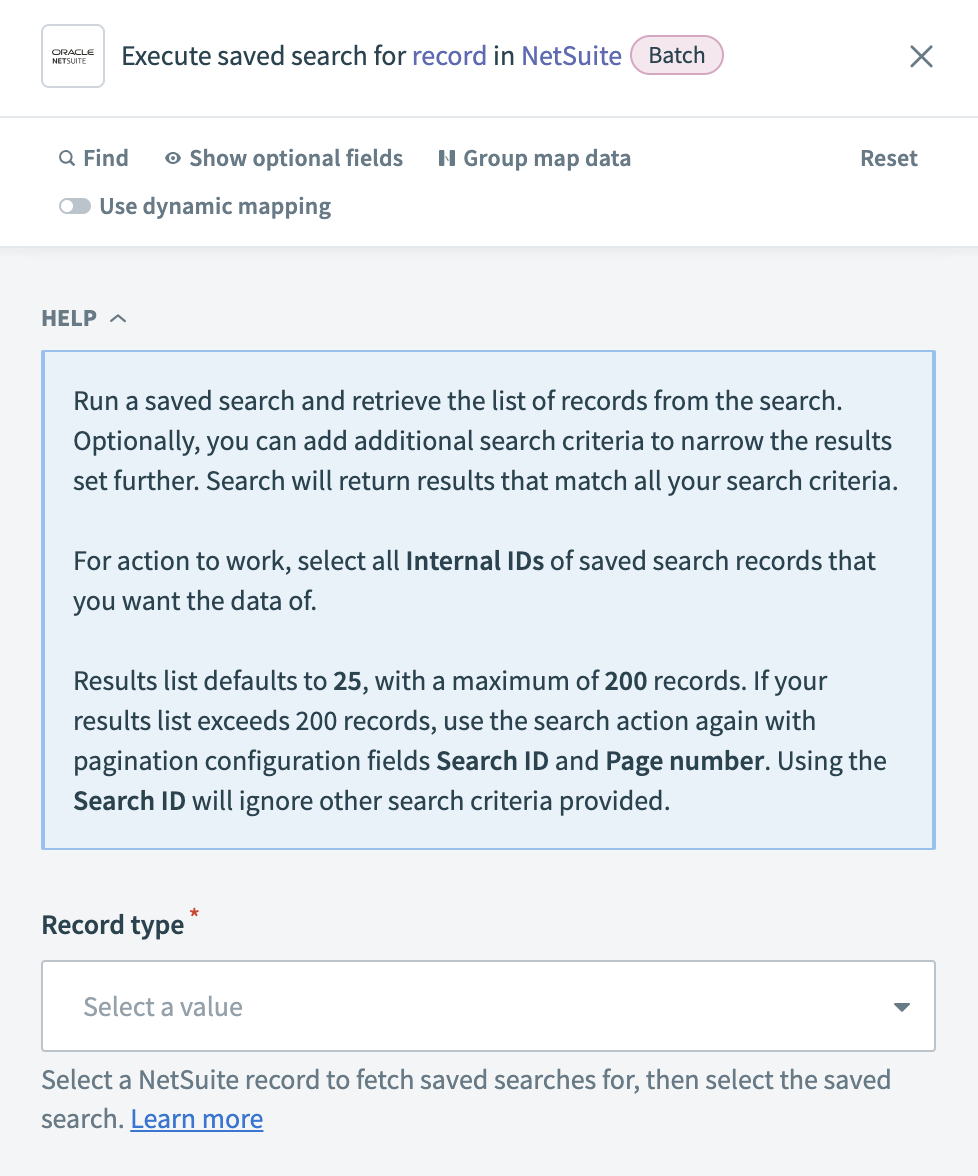Viewport: 978px width, 1176px height.
Task: Enable Use dynamic mapping
Action: (x=75, y=206)
